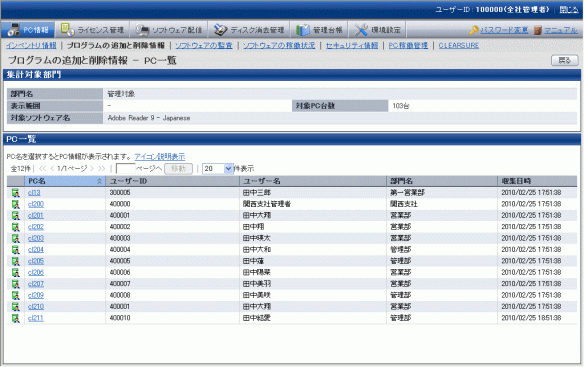Open PC link cl13
The width and height of the screenshot is (584, 367).
tap(34, 193)
